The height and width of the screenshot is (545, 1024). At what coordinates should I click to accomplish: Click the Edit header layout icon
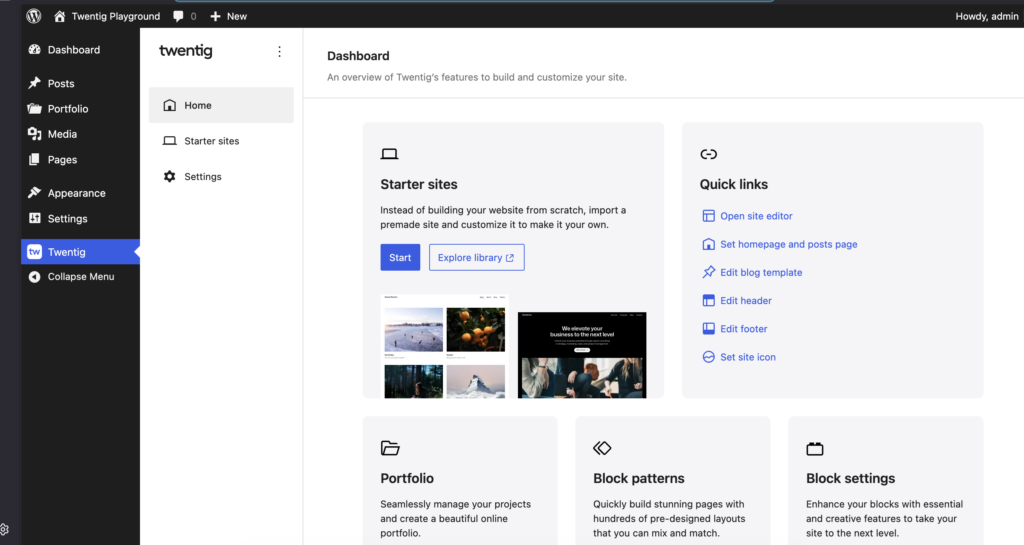(x=709, y=300)
